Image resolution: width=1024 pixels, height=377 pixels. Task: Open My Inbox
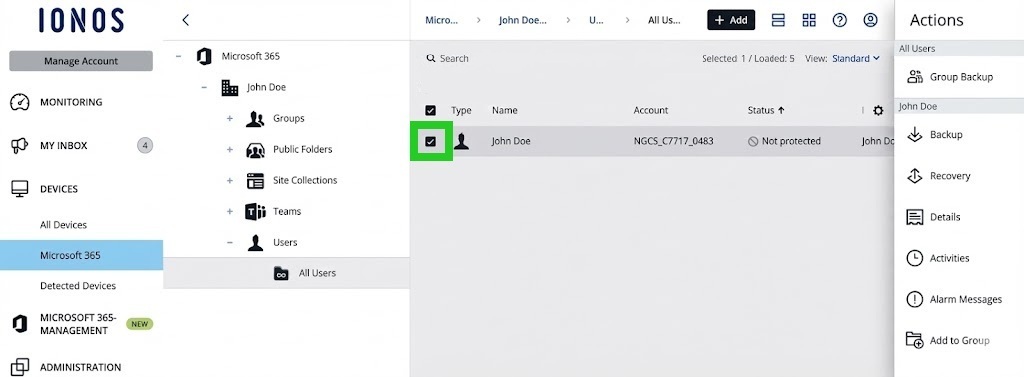(63, 146)
